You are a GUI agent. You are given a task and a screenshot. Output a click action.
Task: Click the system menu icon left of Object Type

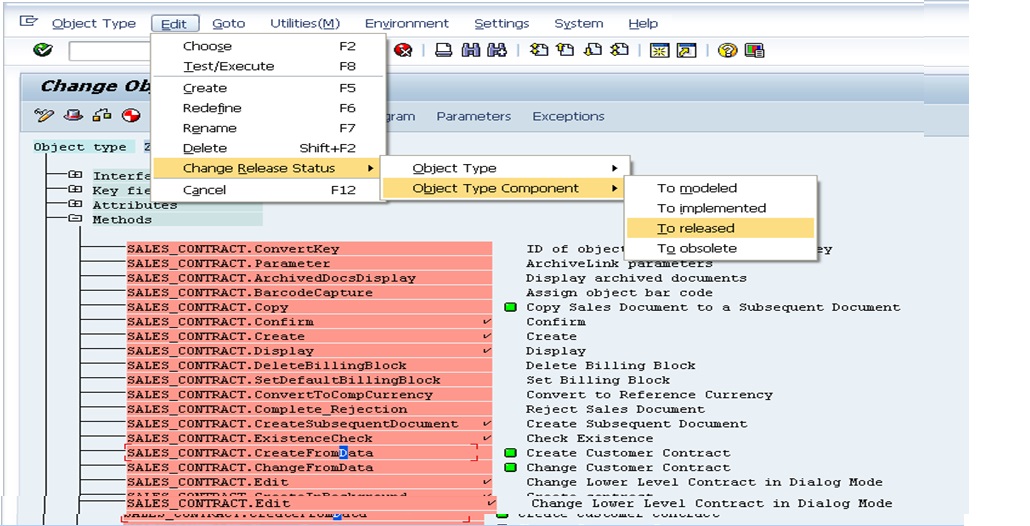tap(28, 22)
